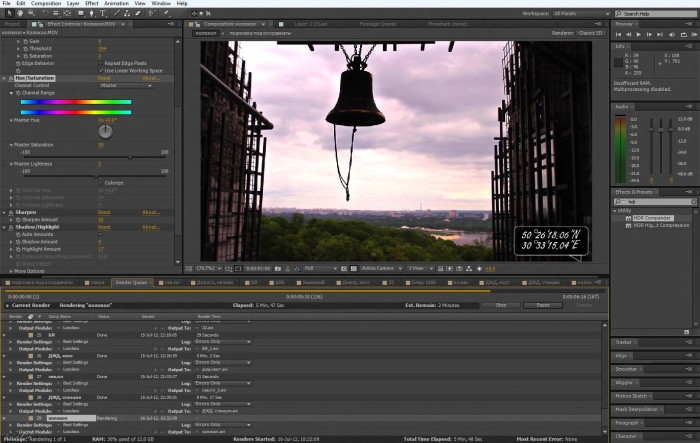Image resolution: width=700 pixels, height=443 pixels.
Task: Pause the current render
Action: (543, 305)
